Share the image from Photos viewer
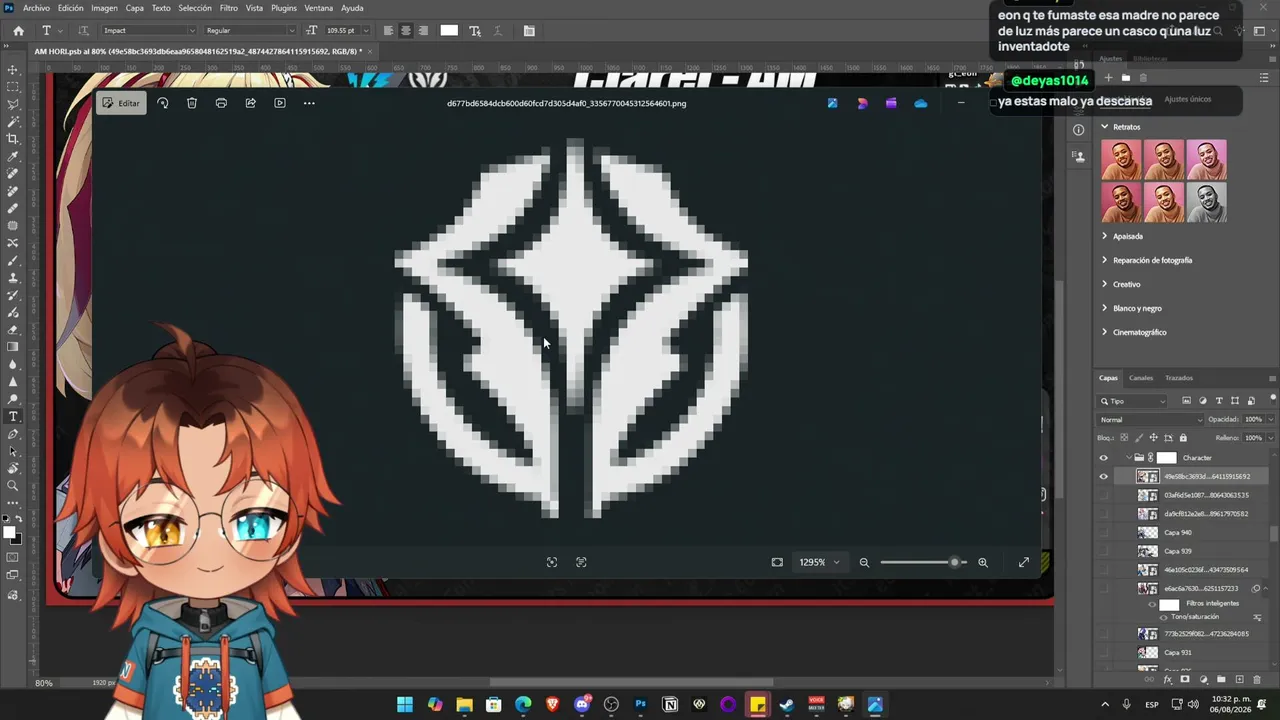 250,103
